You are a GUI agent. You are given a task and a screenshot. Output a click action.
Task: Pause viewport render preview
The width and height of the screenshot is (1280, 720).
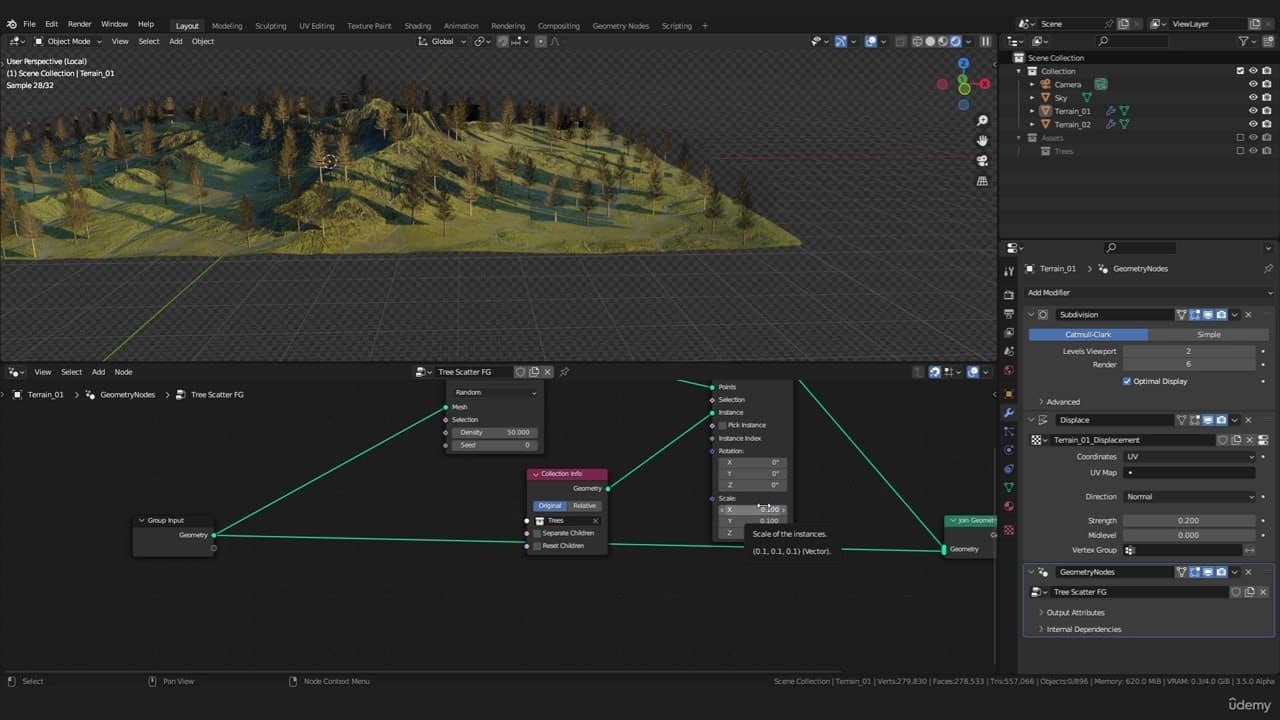click(x=985, y=41)
